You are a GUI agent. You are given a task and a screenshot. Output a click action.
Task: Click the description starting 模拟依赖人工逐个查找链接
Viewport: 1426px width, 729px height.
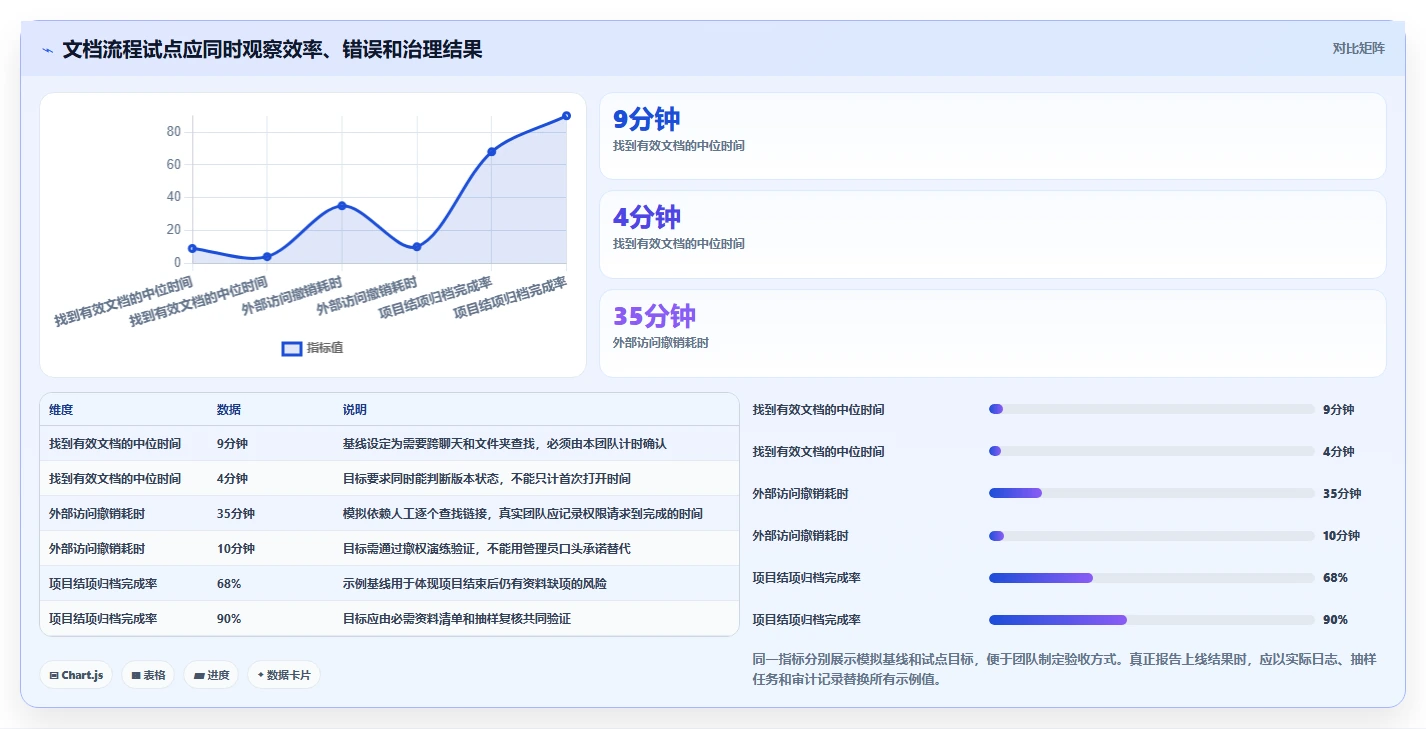click(x=523, y=514)
